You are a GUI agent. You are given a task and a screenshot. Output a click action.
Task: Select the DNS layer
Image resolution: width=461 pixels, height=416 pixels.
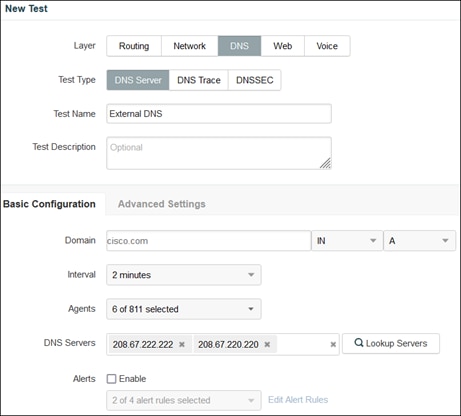pos(239,46)
